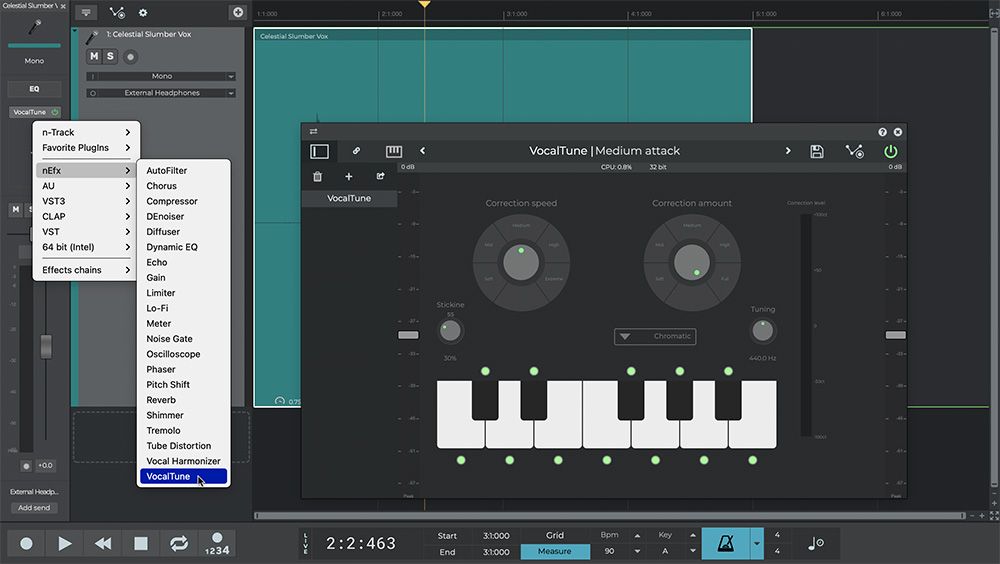Choose Reverb from nEfx list

(x=184, y=400)
